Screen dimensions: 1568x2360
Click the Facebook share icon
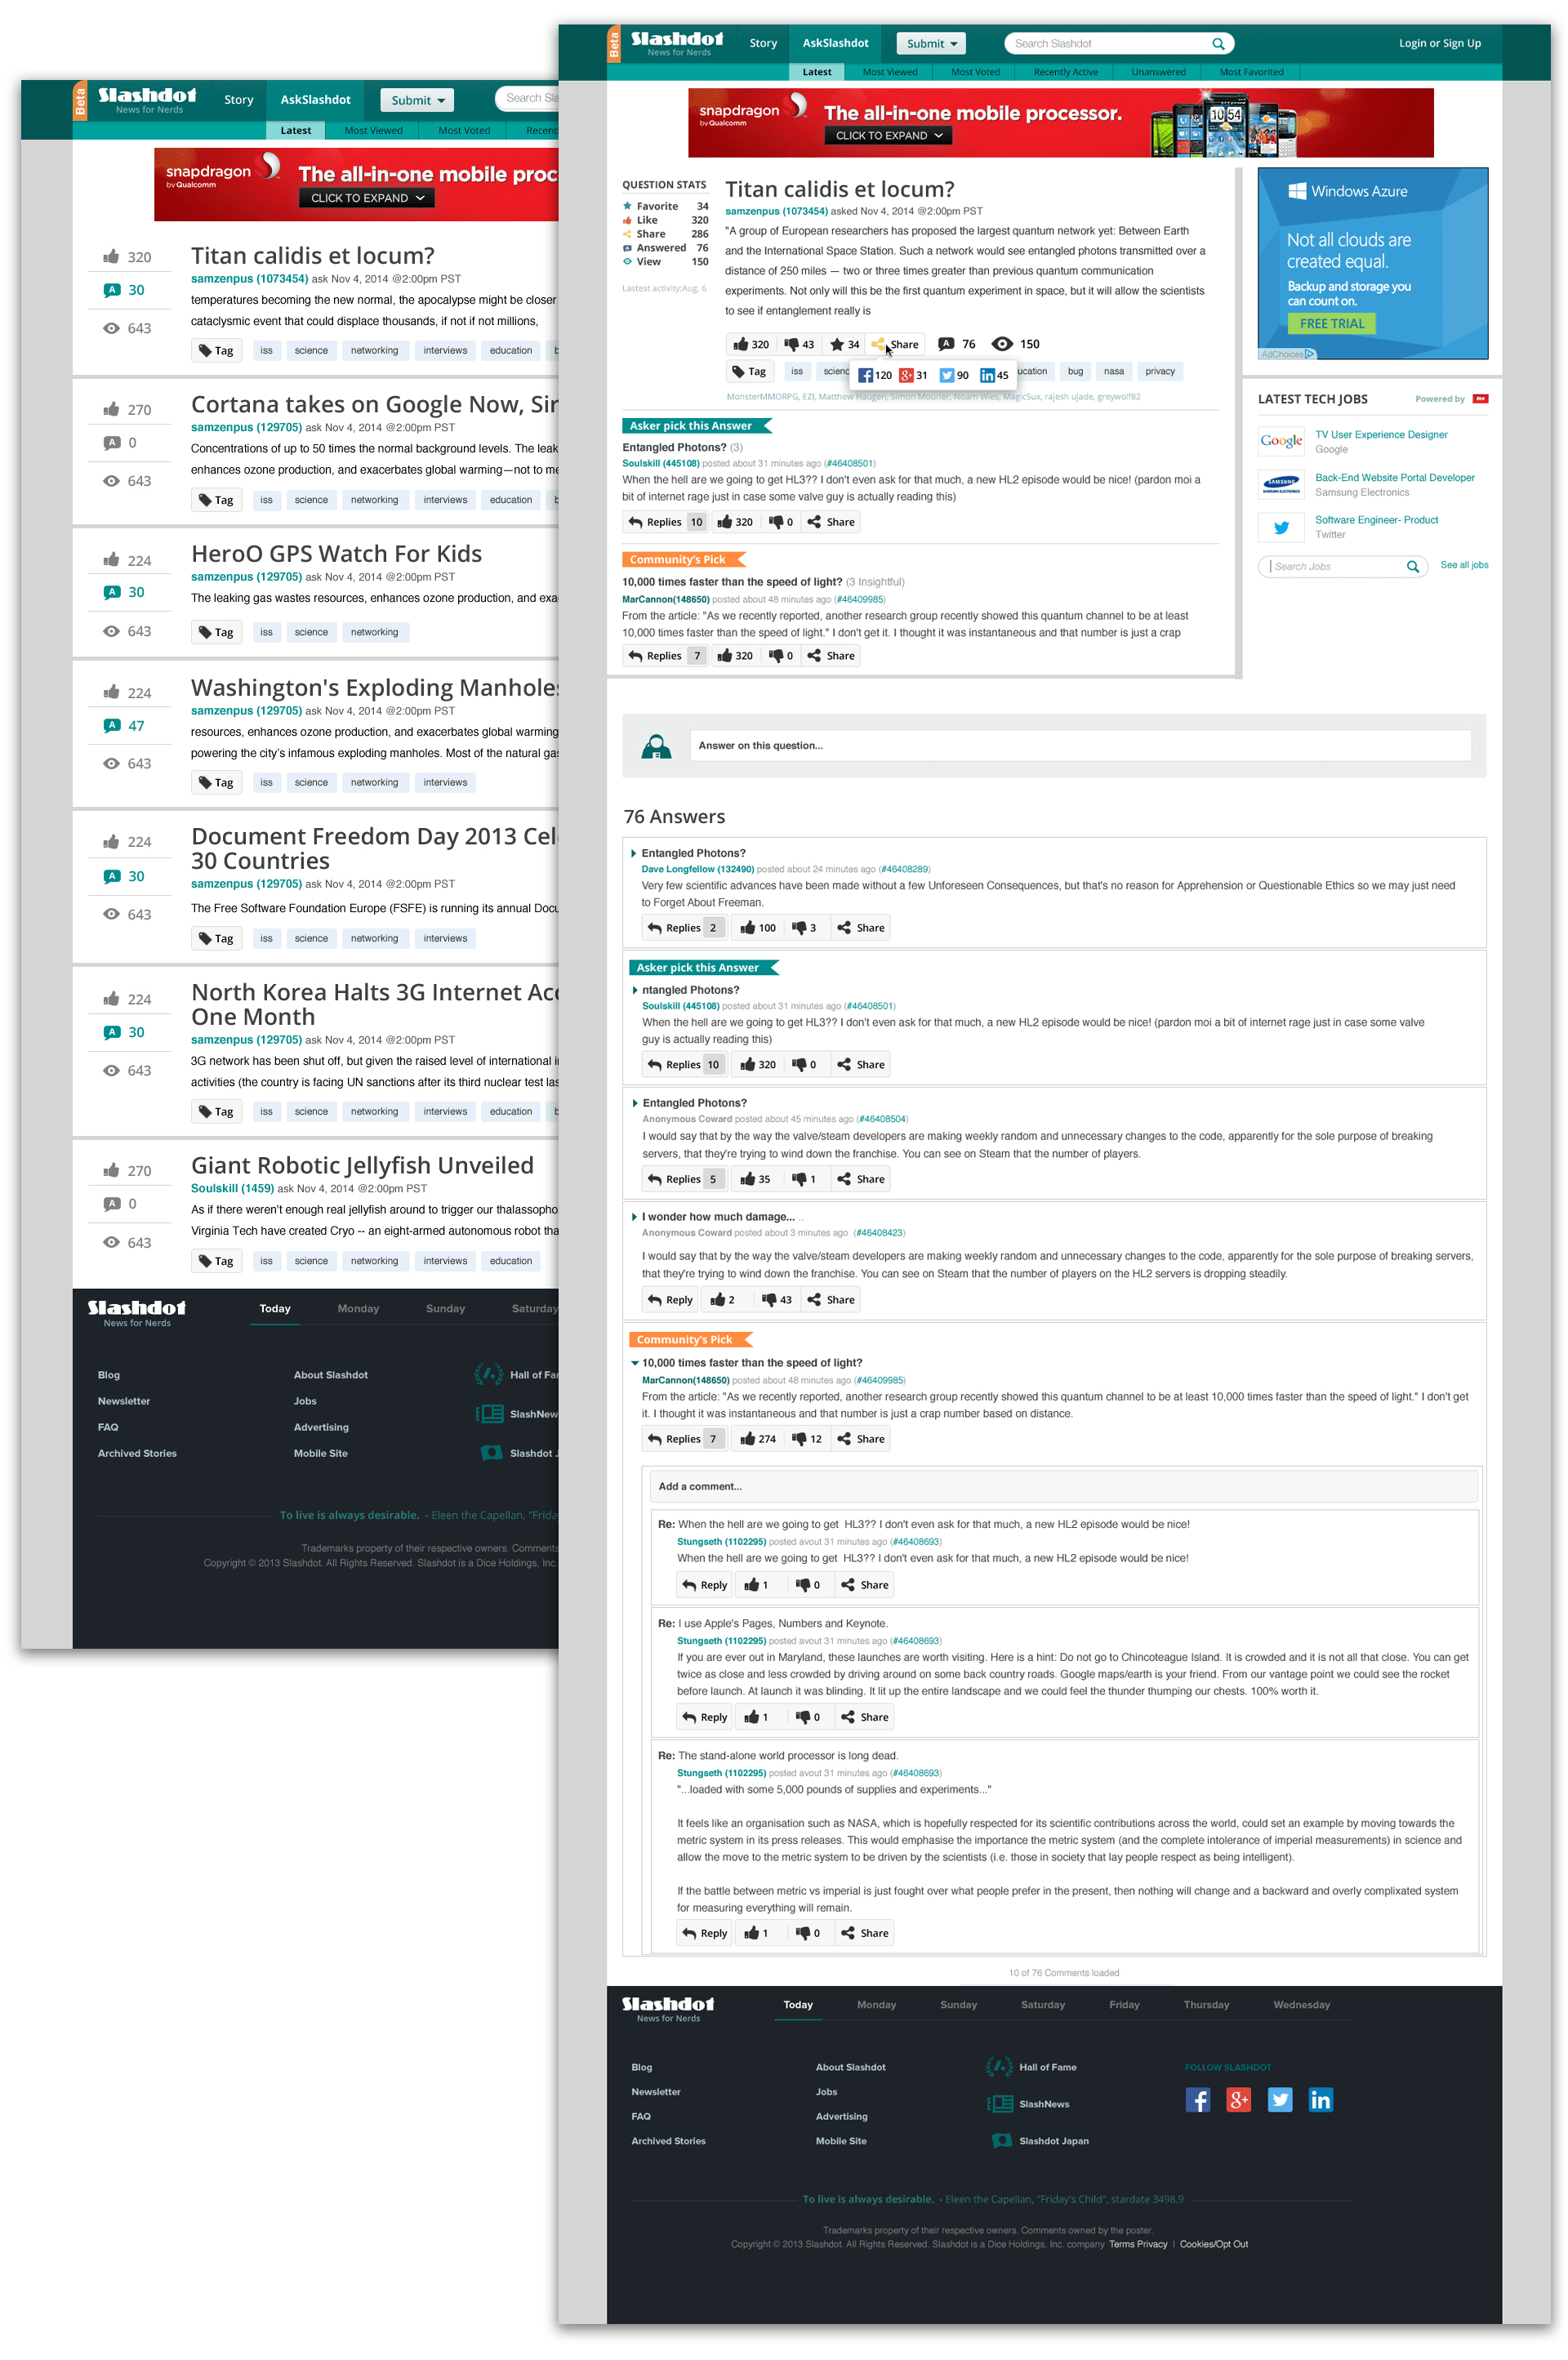click(x=868, y=372)
